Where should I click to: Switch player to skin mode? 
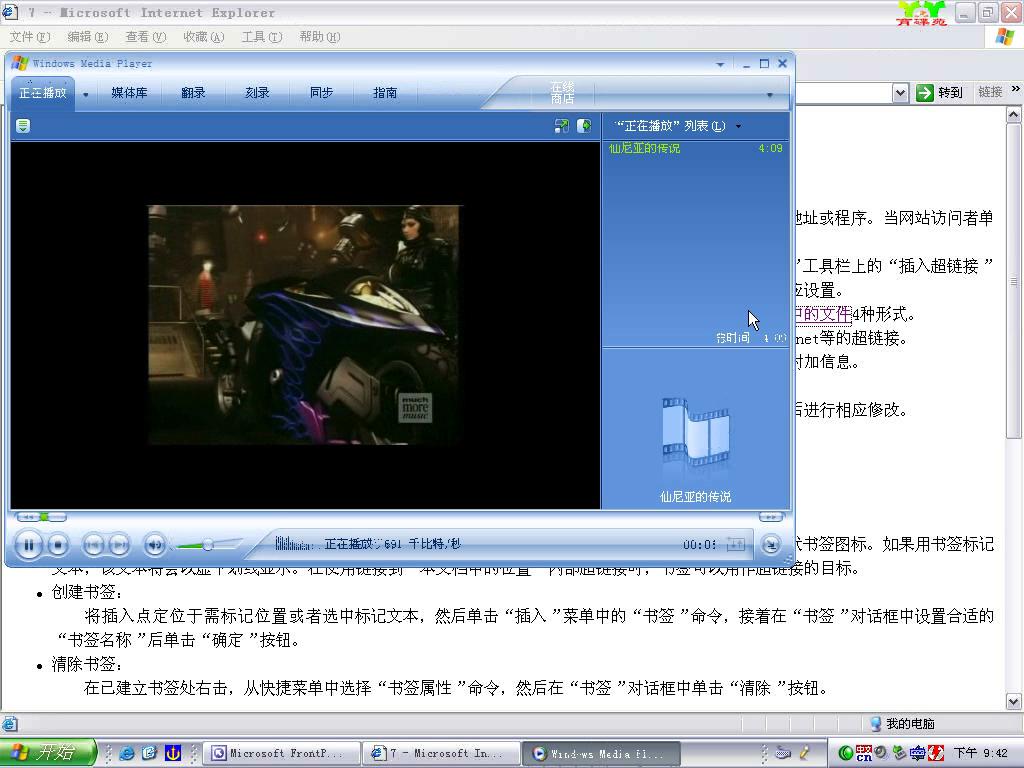(771, 544)
